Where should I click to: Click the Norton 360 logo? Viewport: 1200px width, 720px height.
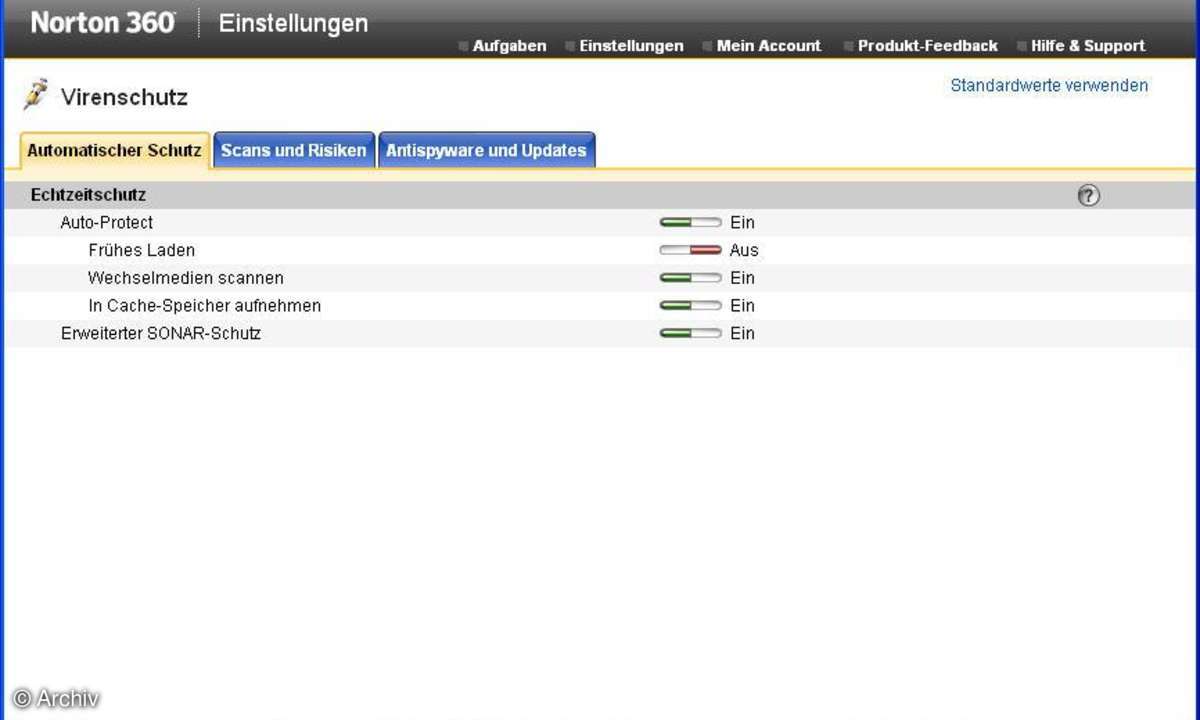pos(104,23)
